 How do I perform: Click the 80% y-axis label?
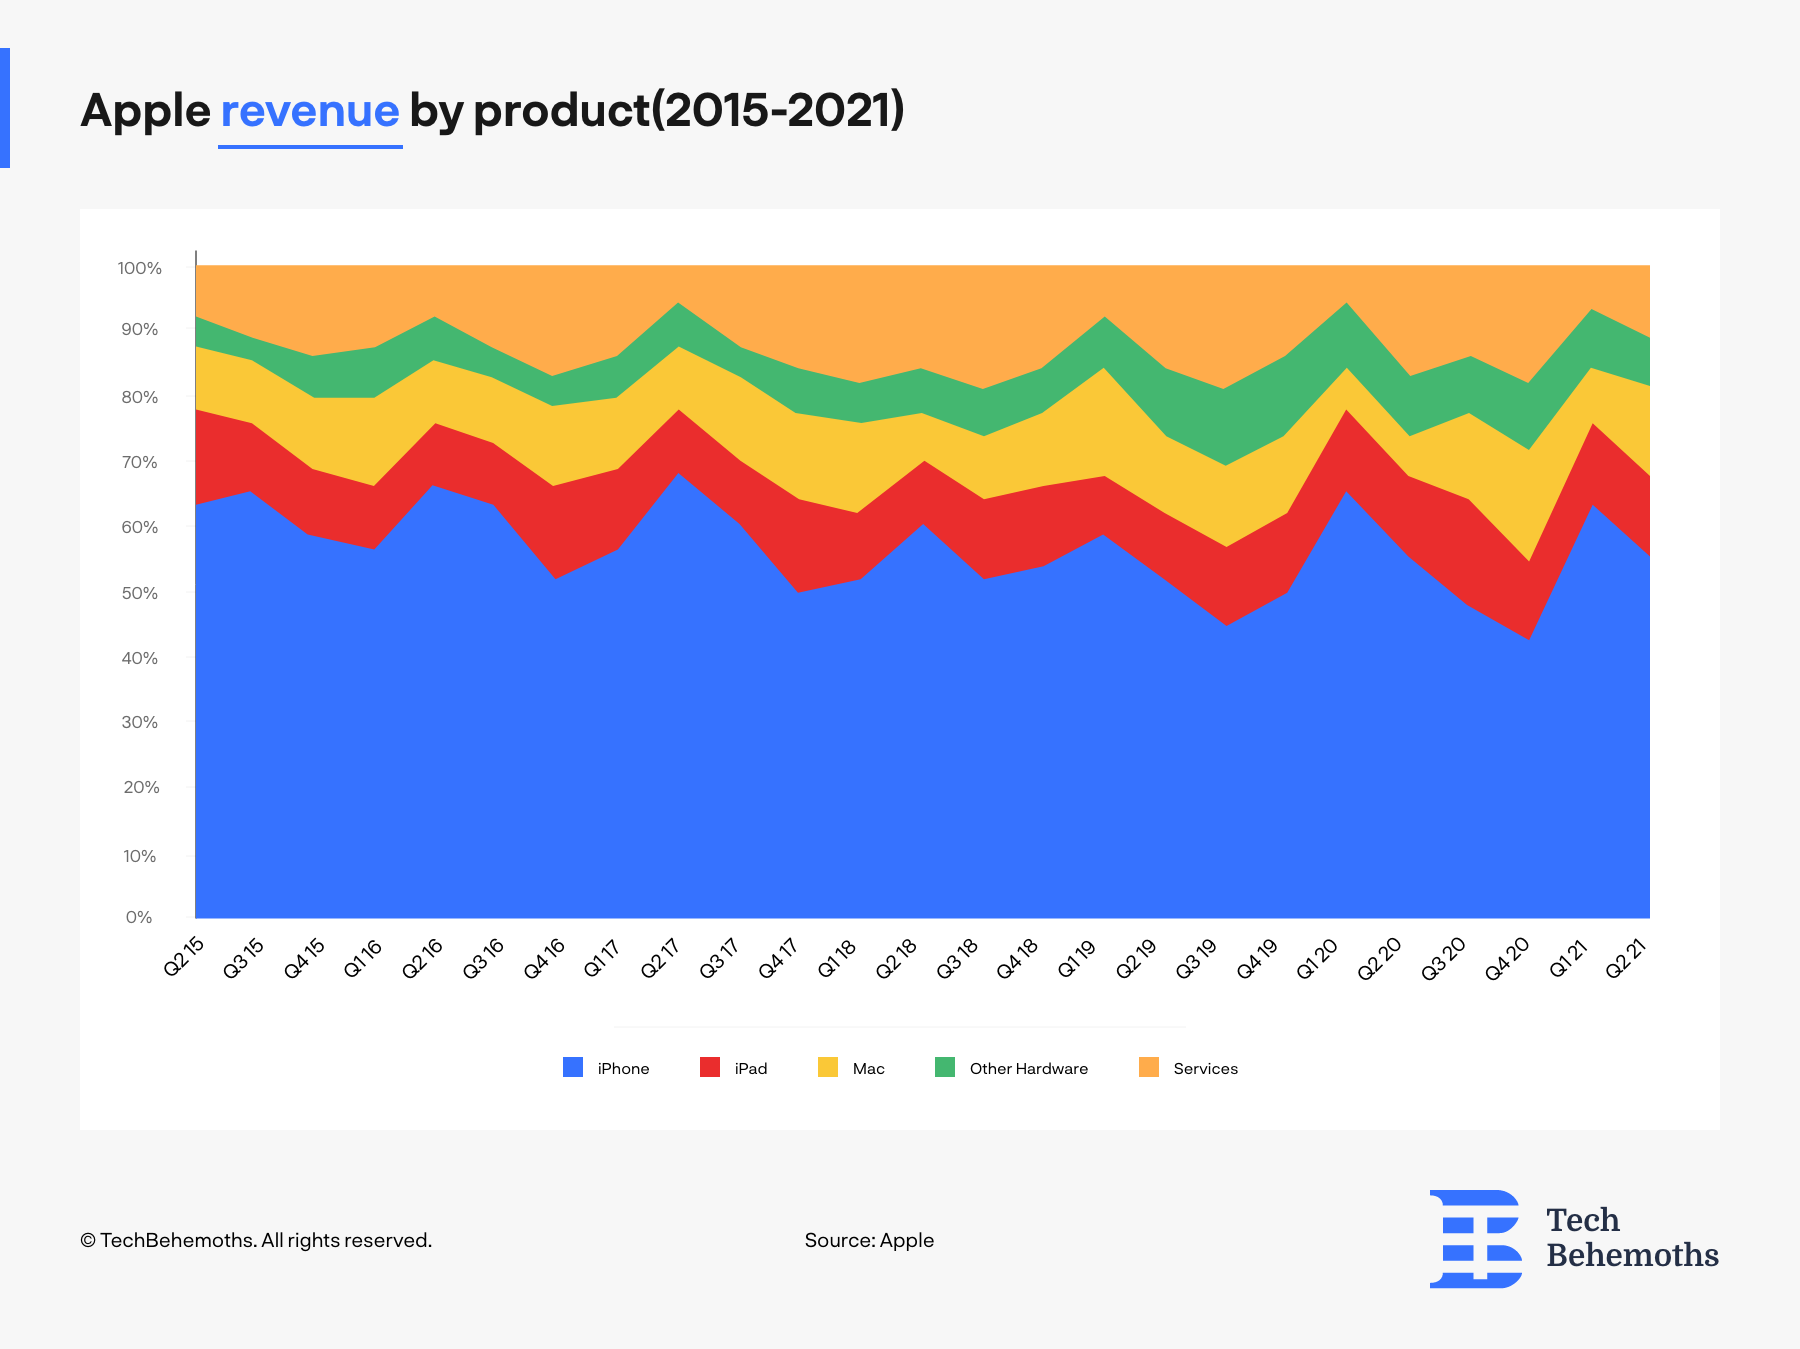pos(140,397)
